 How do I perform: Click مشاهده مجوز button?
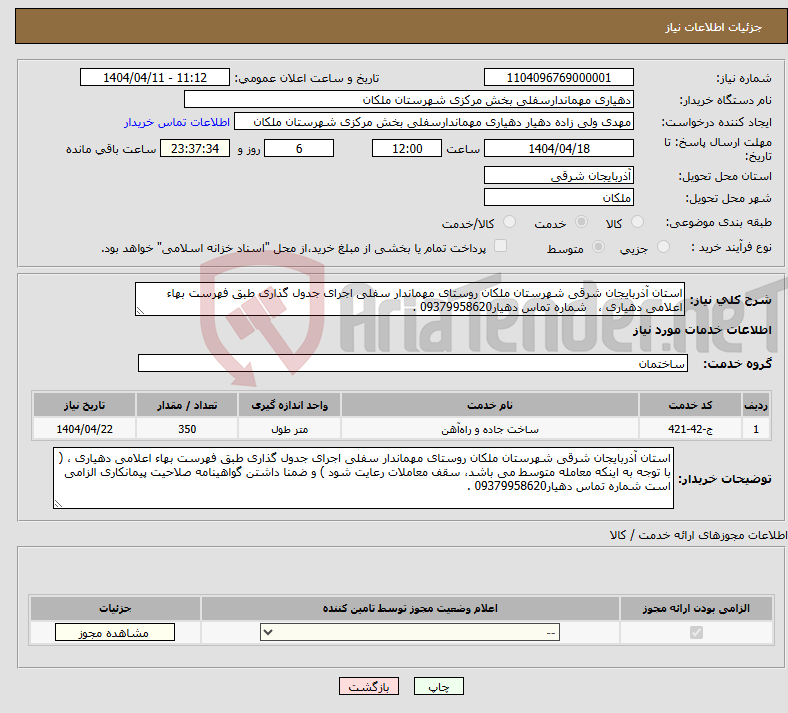[x=115, y=633]
